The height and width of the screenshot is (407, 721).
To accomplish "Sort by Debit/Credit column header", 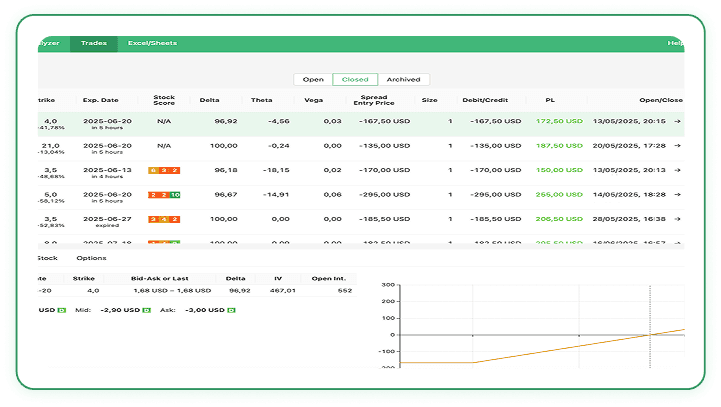I will (x=485, y=100).
